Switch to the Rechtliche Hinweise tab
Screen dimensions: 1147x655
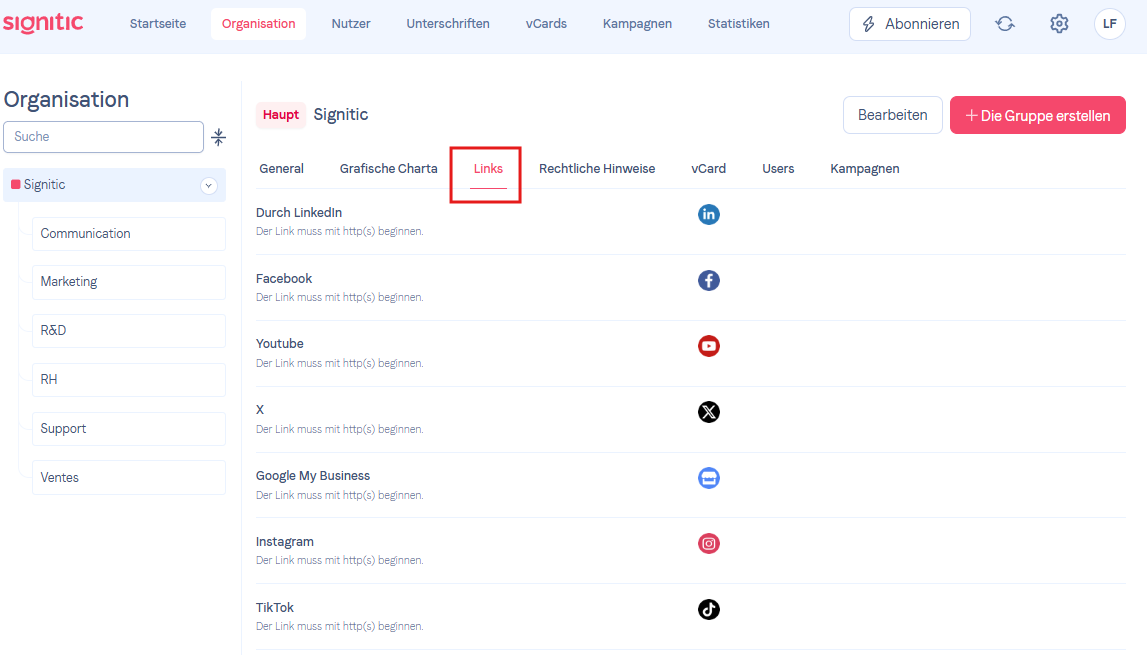tap(597, 168)
